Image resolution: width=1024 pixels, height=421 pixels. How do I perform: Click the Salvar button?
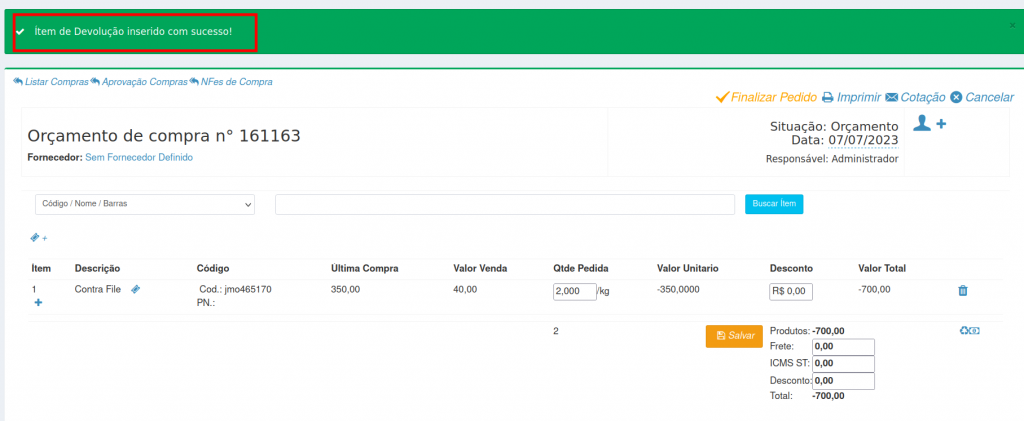(735, 336)
